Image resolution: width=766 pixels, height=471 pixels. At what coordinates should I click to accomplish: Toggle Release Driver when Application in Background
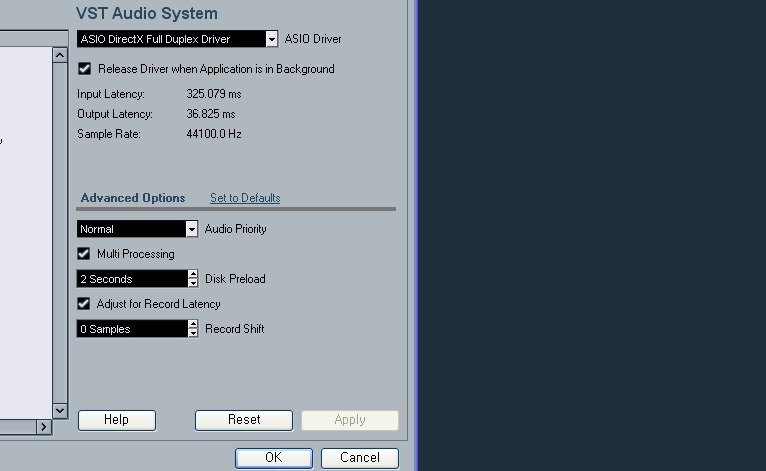pos(85,68)
